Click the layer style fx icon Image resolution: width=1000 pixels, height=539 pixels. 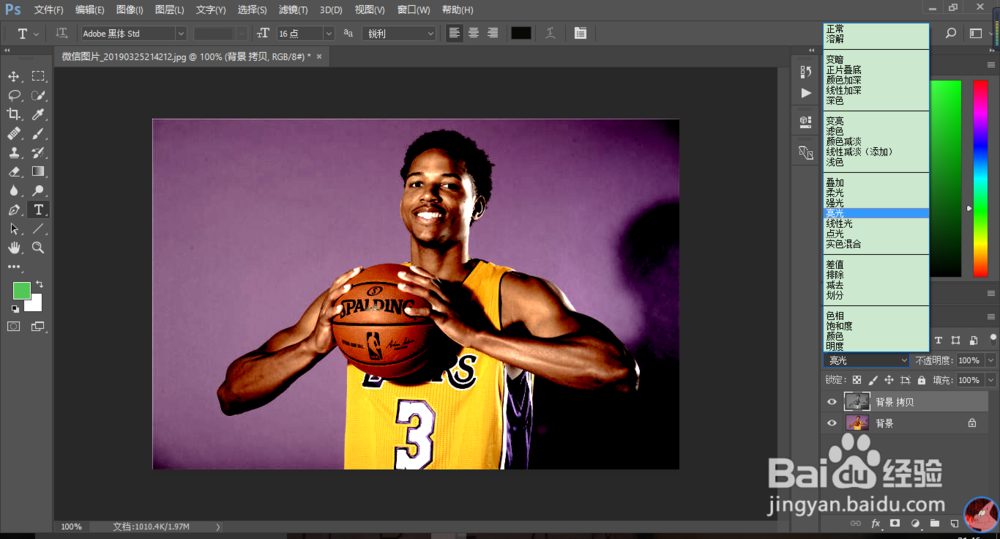pos(876,523)
